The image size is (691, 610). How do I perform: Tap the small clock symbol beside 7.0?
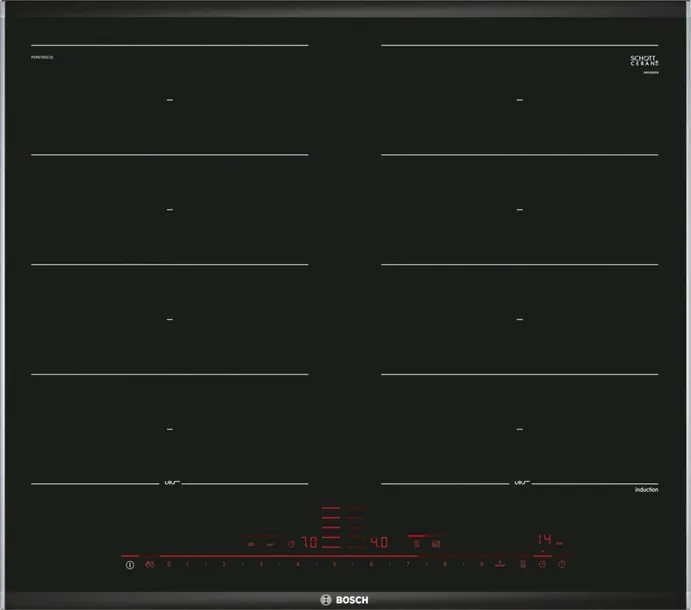point(291,544)
